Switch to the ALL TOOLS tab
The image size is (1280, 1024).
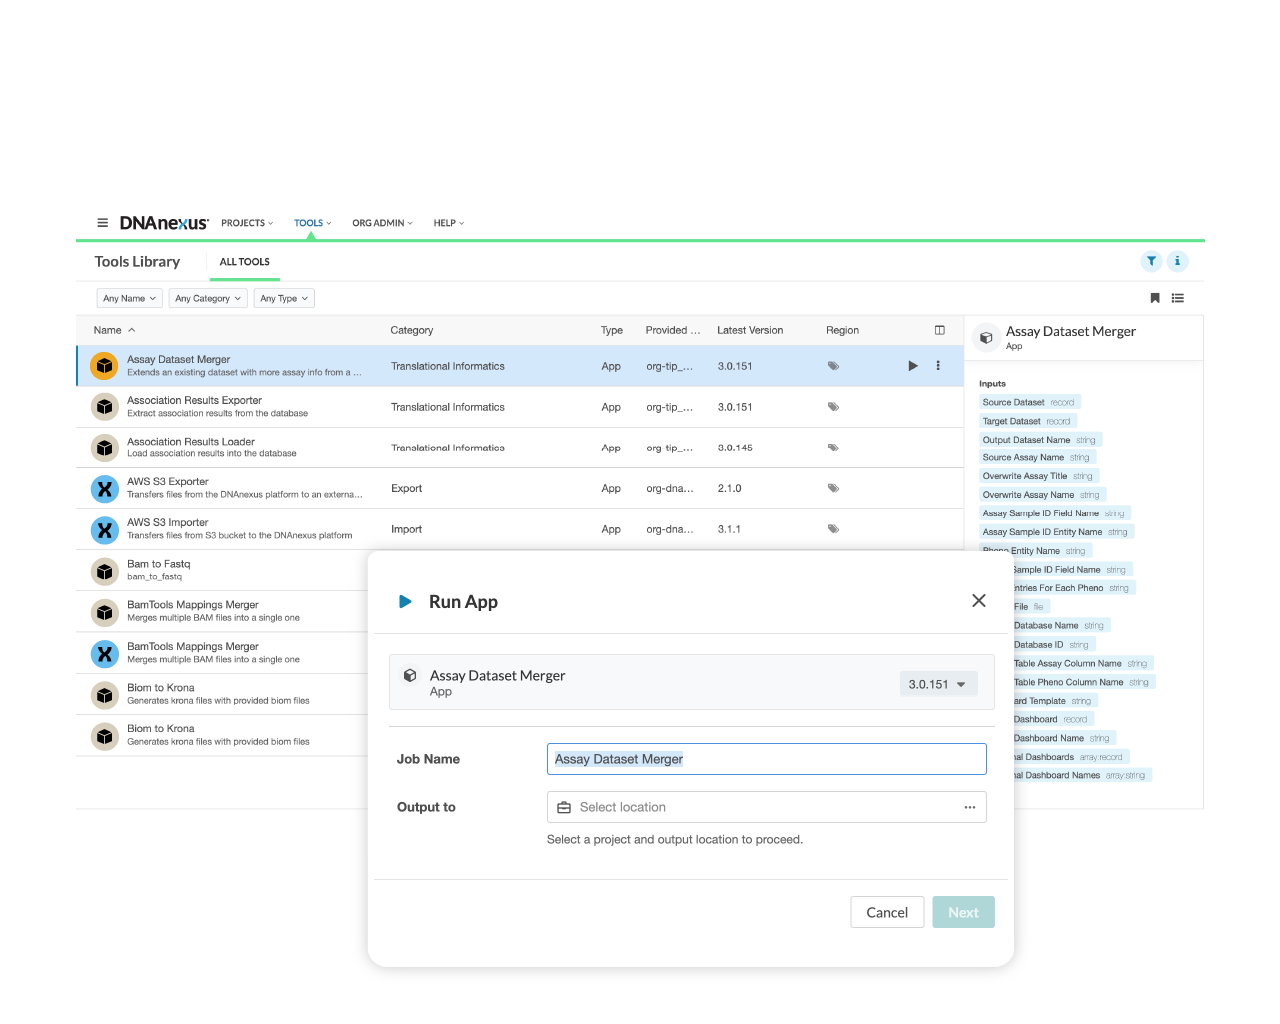point(244,261)
